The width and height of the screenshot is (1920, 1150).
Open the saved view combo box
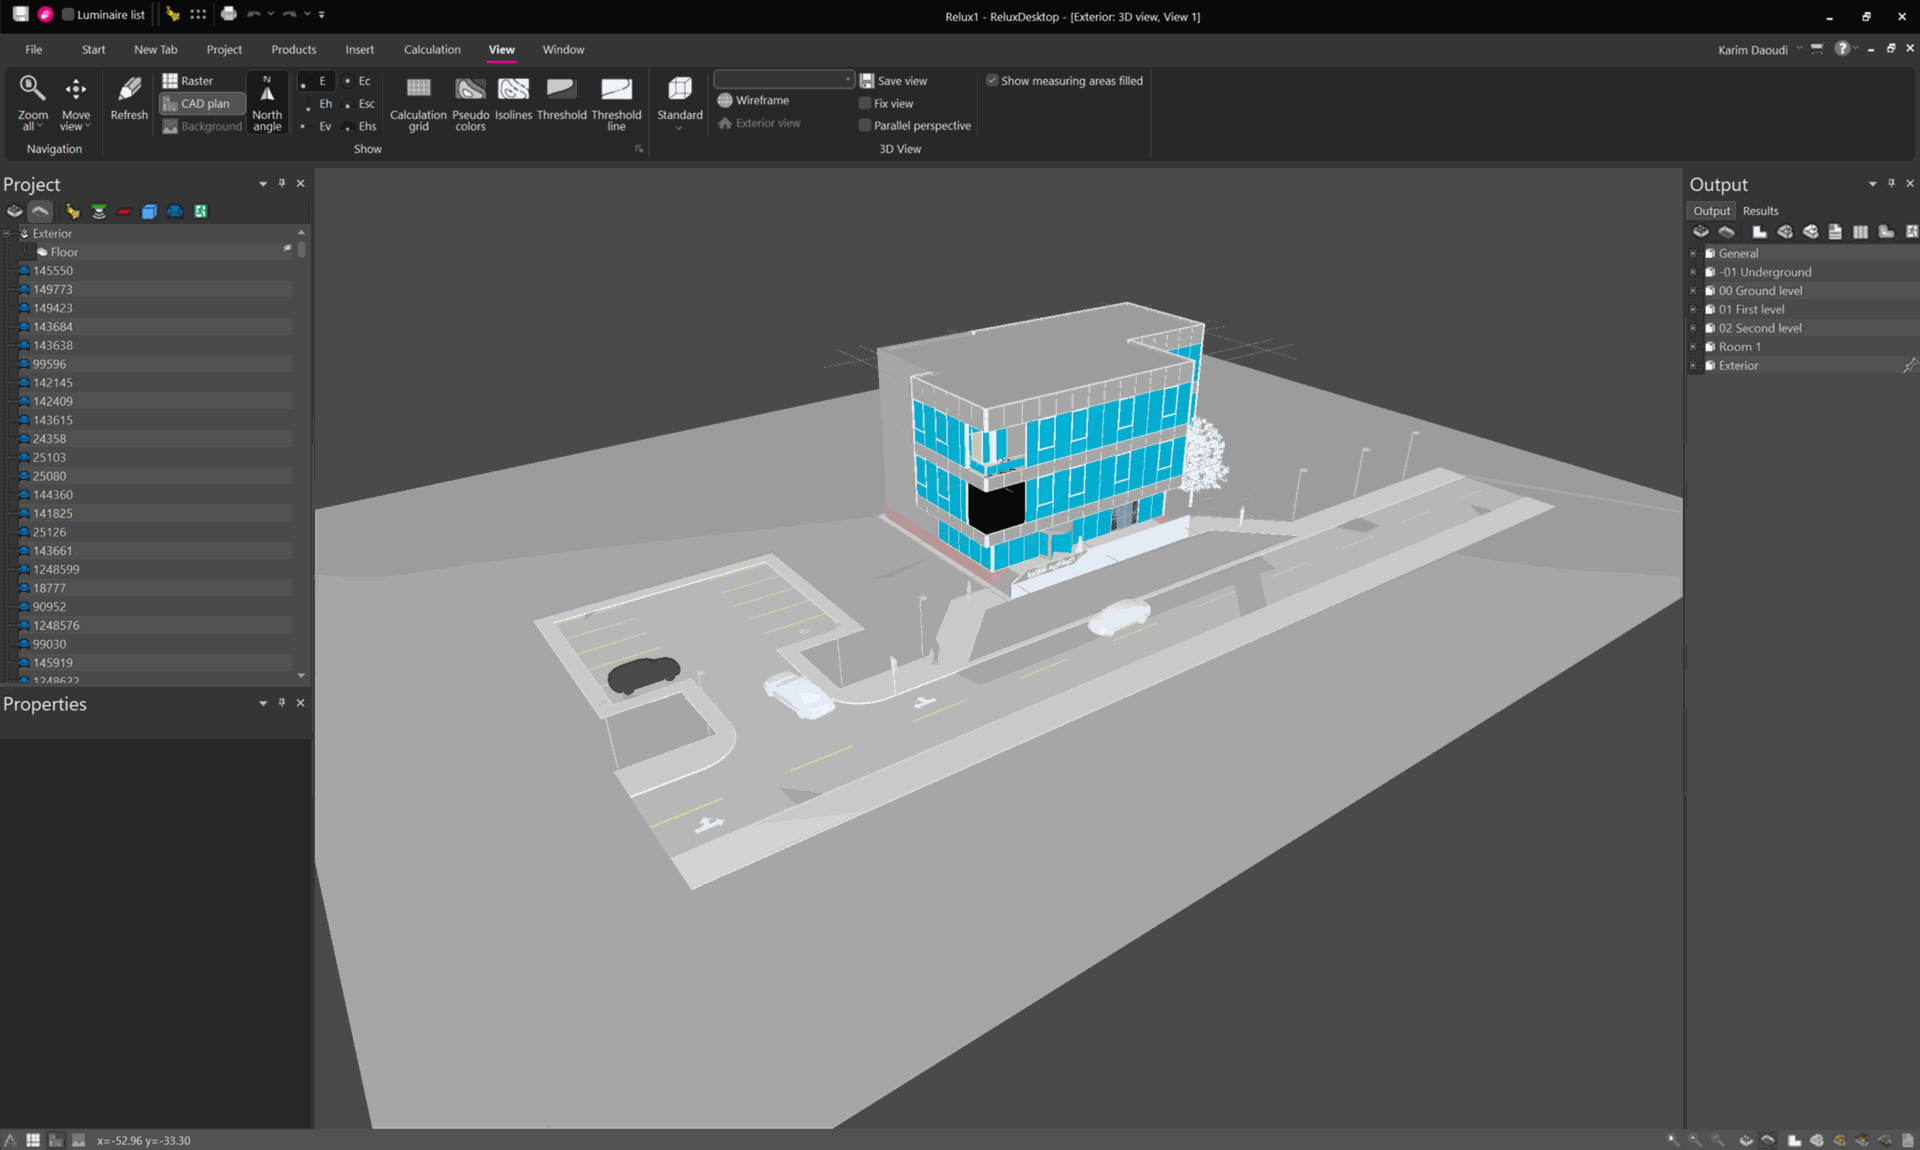784,79
